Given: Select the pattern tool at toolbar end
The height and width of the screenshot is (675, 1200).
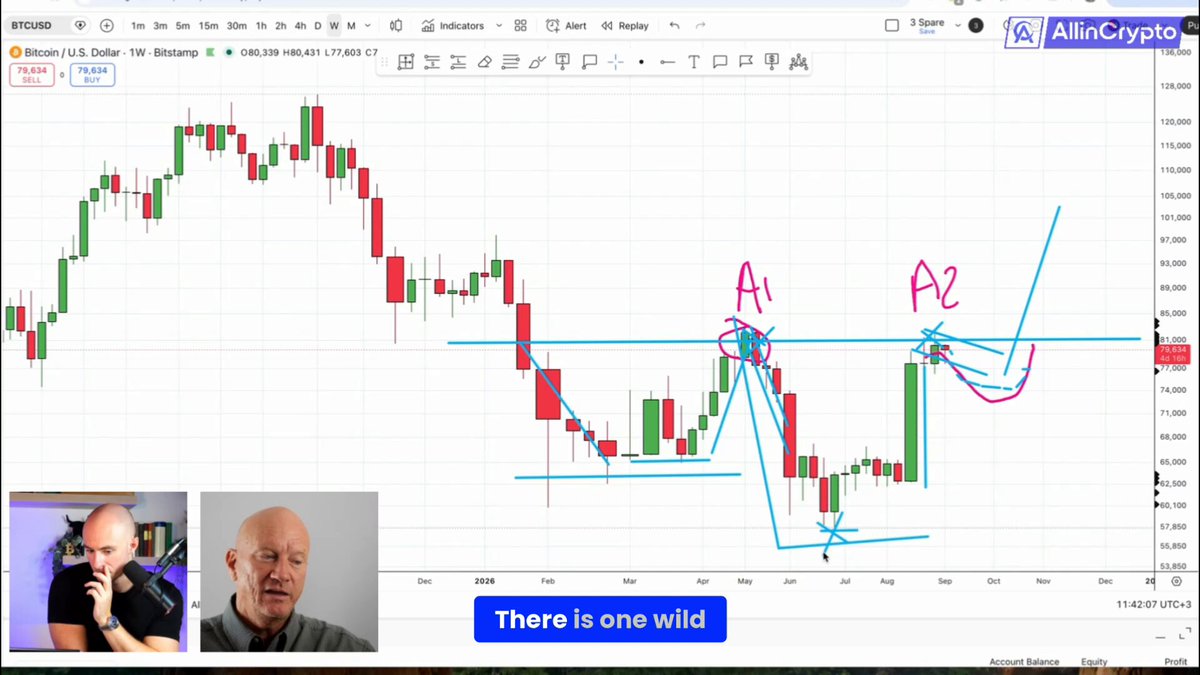Looking at the screenshot, I should pyautogui.click(x=798, y=62).
